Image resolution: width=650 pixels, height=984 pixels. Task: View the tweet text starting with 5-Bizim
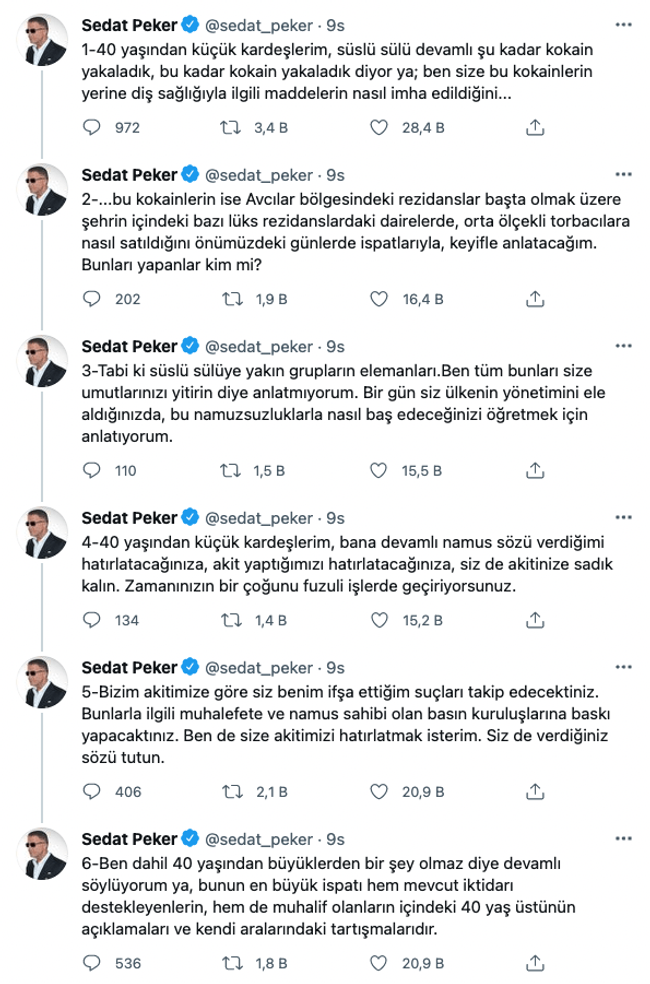coord(300,720)
